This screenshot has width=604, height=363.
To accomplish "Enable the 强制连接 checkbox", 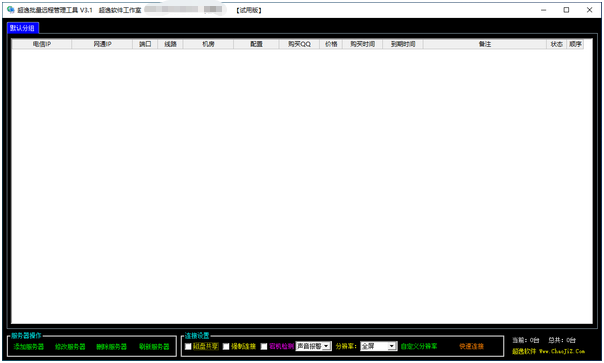I will 226,346.
